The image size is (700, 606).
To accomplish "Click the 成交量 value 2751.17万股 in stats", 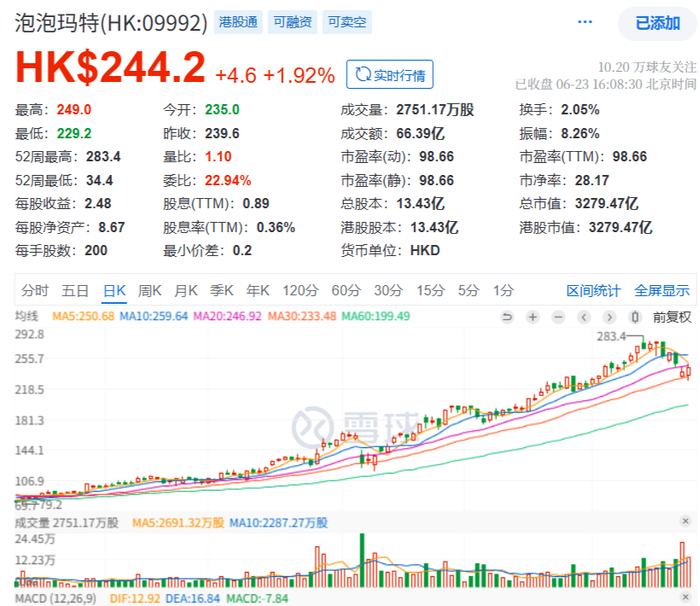I will click(x=435, y=109).
